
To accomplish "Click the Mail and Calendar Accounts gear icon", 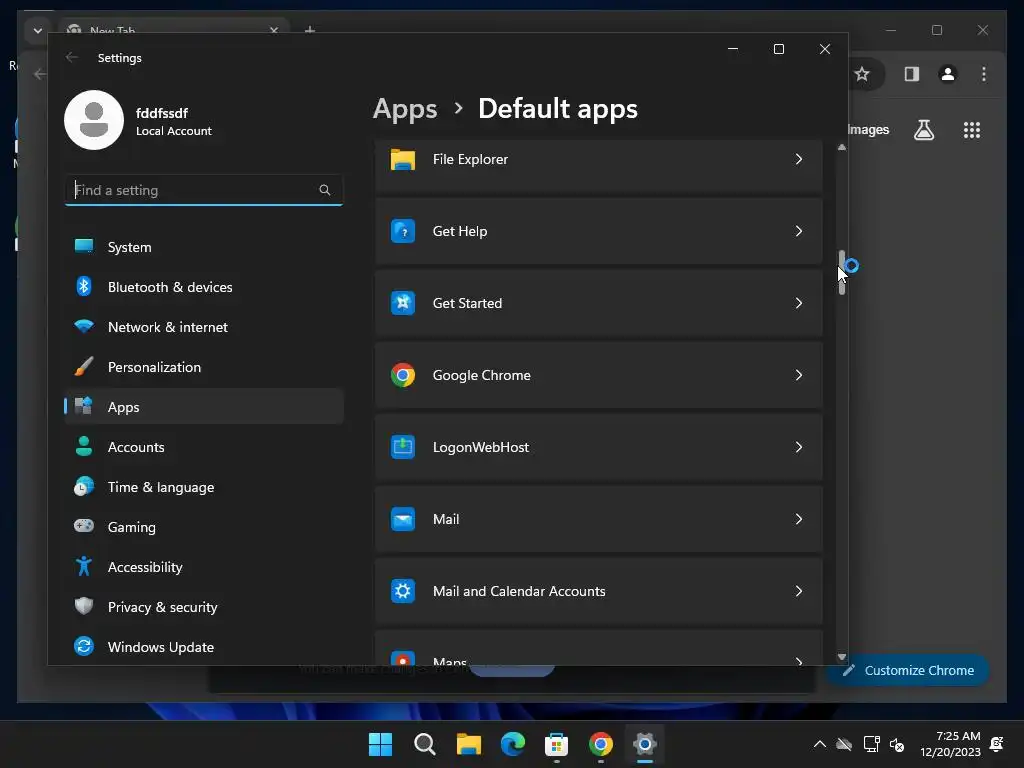I will 403,591.
